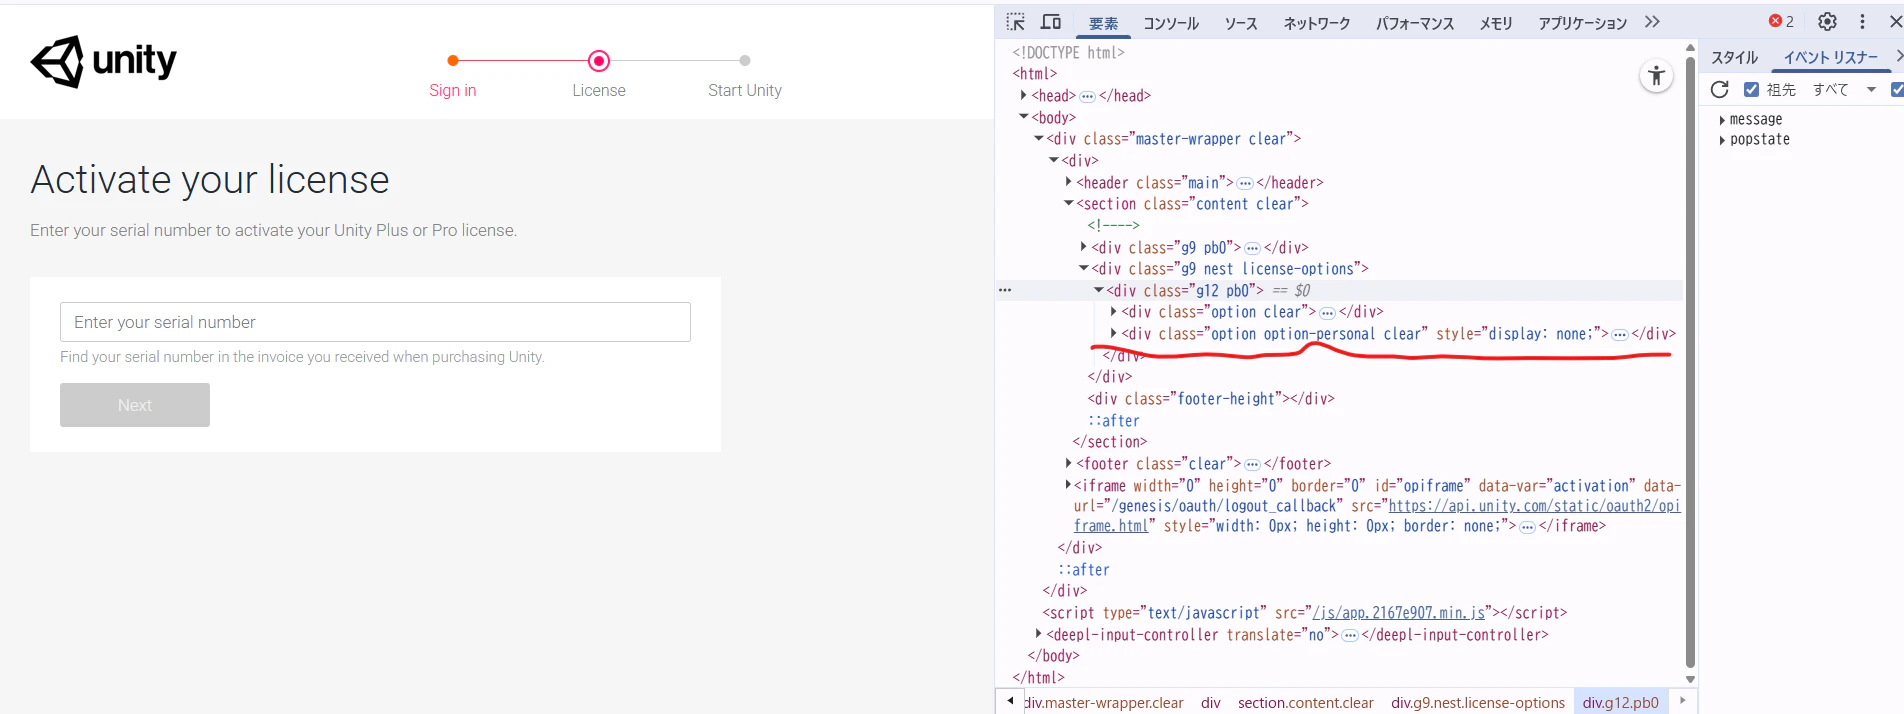Switch to the 要素 tab
Image resolution: width=1904 pixels, height=714 pixels.
tap(1103, 23)
